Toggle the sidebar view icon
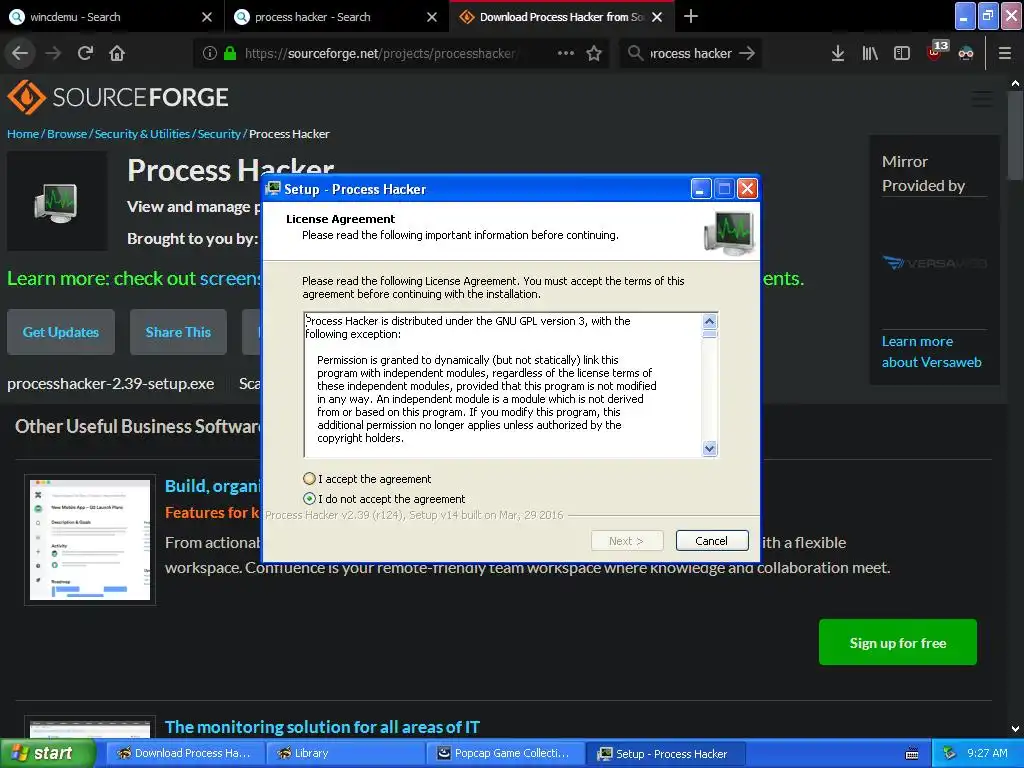1024x768 pixels. pyautogui.click(x=902, y=53)
